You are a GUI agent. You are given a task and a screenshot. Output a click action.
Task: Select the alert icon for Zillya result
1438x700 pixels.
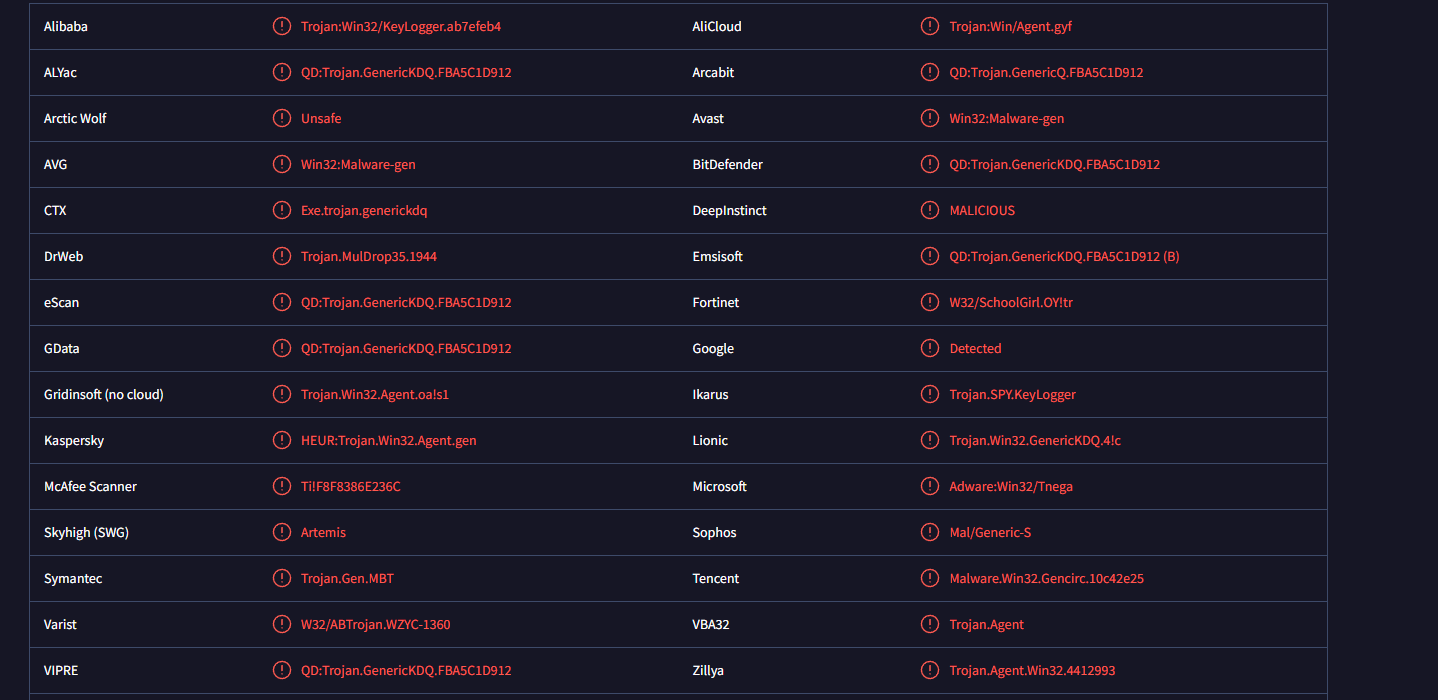[930, 670]
